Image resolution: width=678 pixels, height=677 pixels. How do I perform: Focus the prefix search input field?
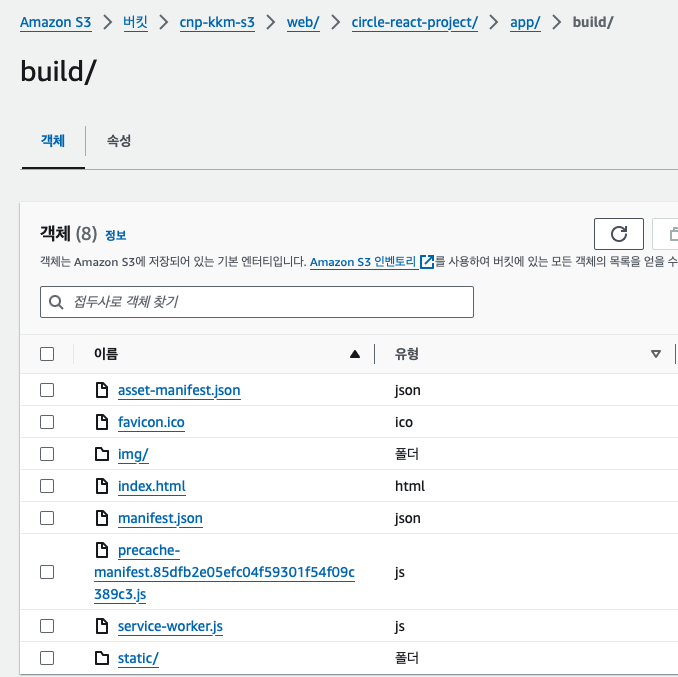pyautogui.click(x=265, y=302)
